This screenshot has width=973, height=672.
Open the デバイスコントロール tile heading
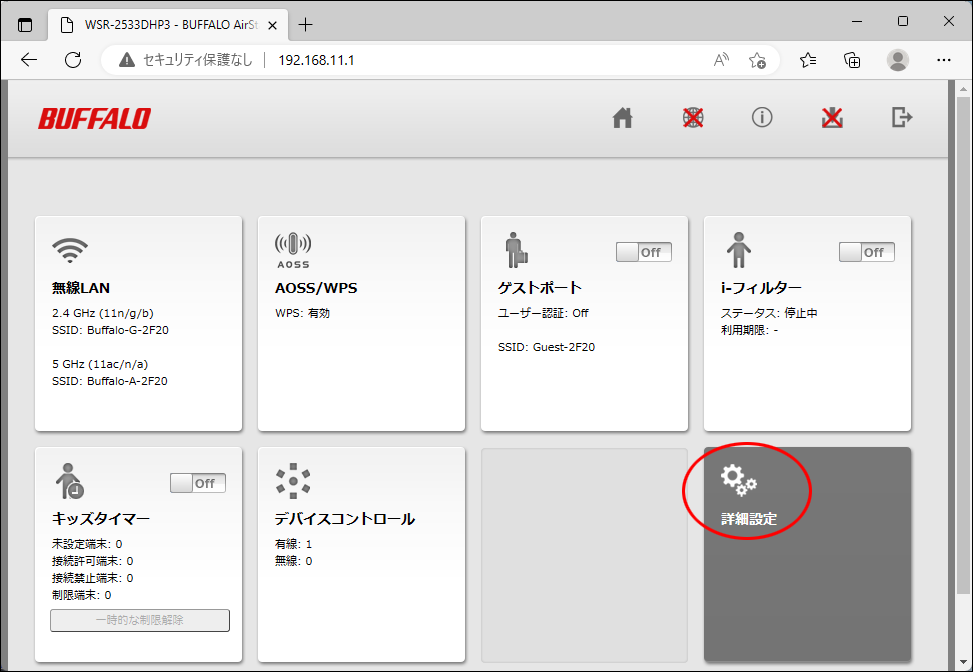[x=345, y=519]
